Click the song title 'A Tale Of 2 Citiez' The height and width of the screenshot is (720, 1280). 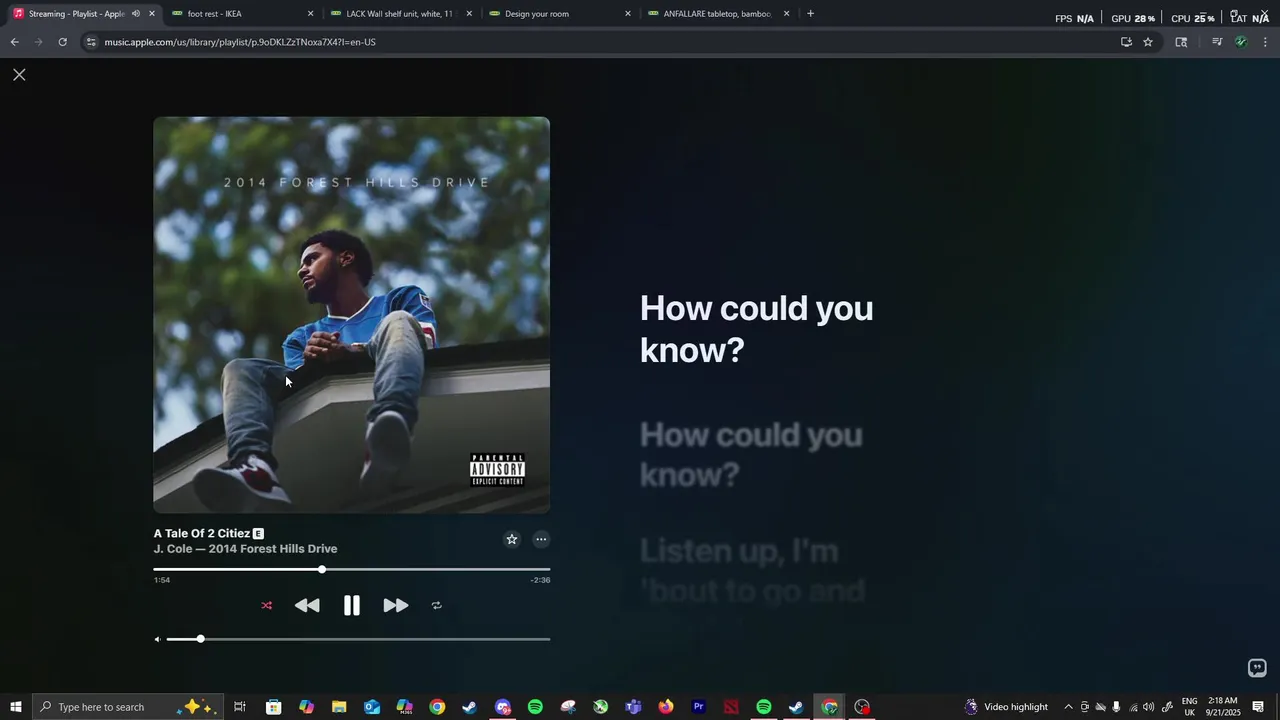202,533
